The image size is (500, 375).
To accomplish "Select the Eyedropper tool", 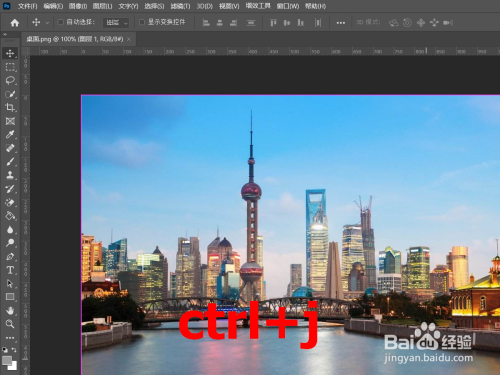I will tap(10, 134).
